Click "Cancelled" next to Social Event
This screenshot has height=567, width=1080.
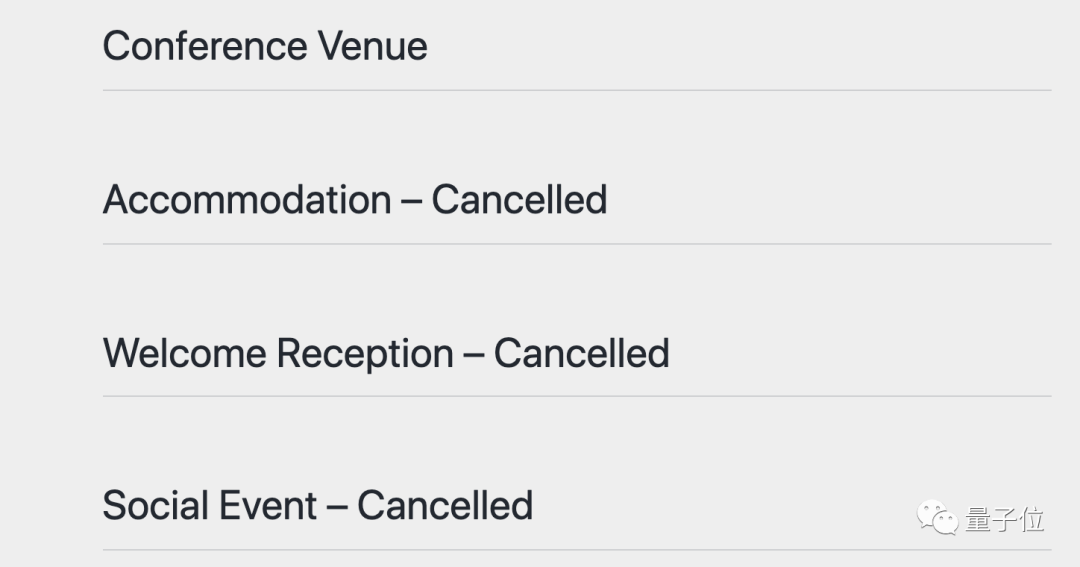point(444,506)
